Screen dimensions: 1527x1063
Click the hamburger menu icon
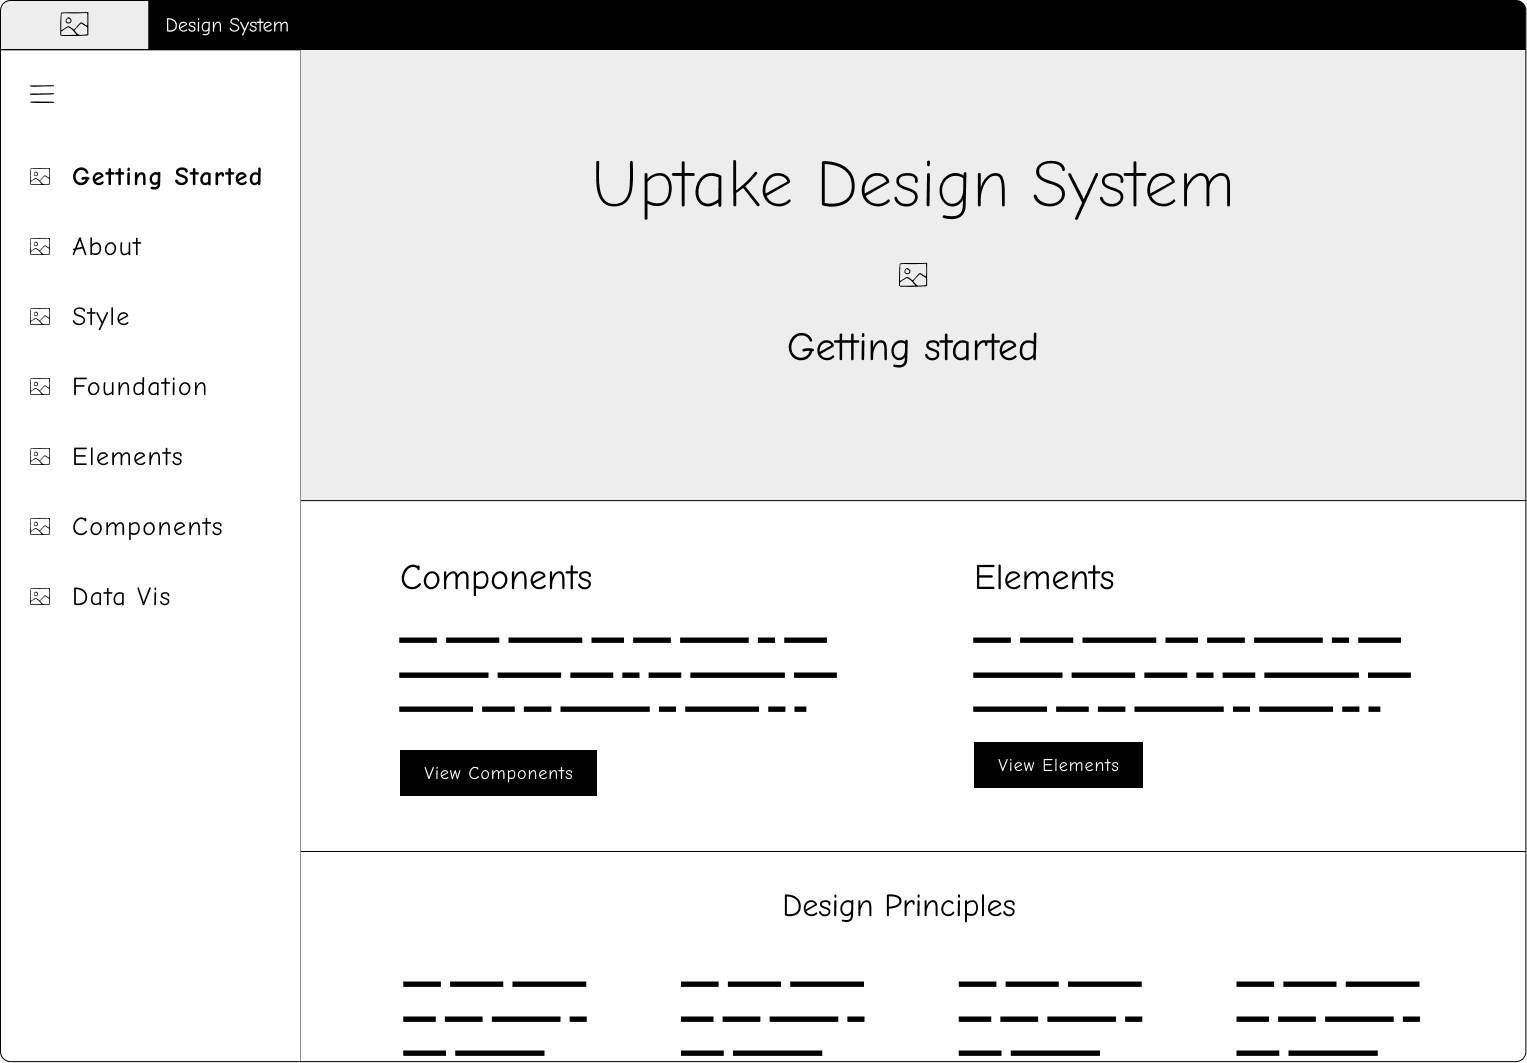[x=42, y=94]
